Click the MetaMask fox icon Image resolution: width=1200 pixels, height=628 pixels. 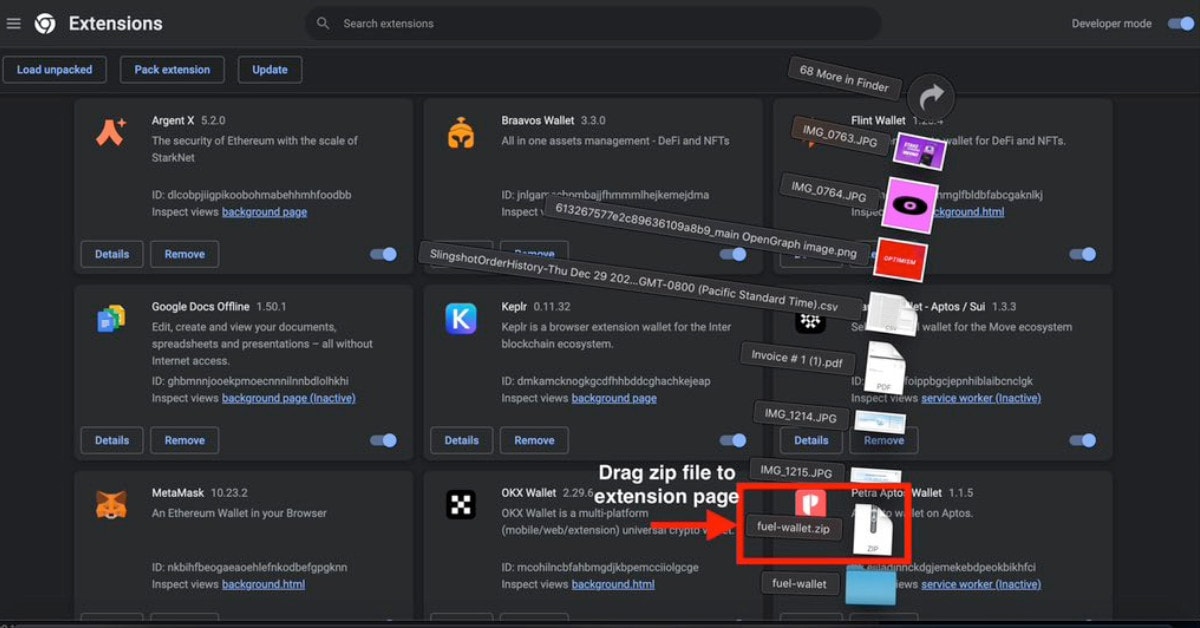click(x=111, y=504)
